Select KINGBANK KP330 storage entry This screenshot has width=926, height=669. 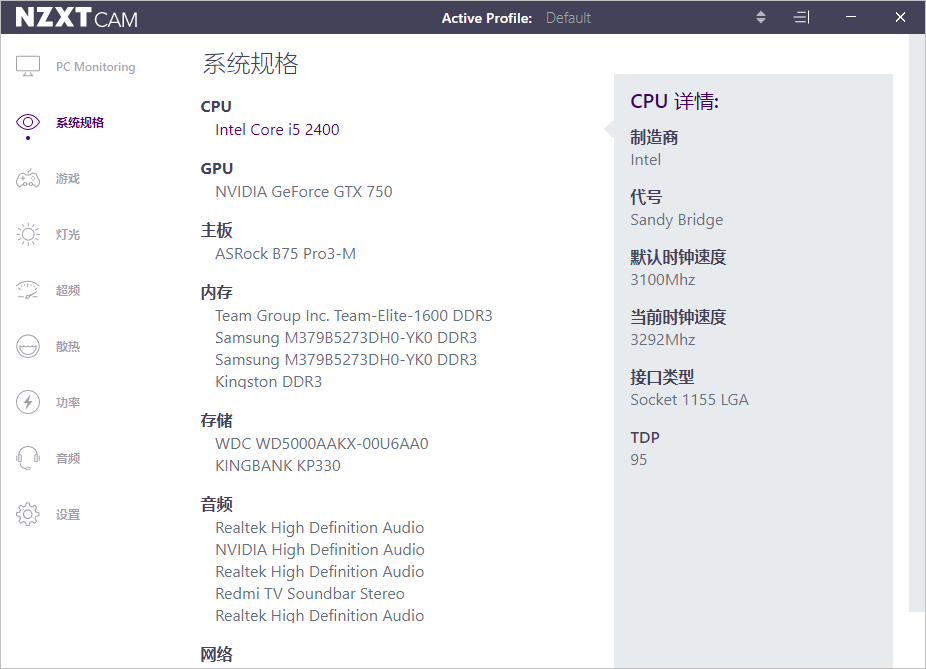pos(277,466)
